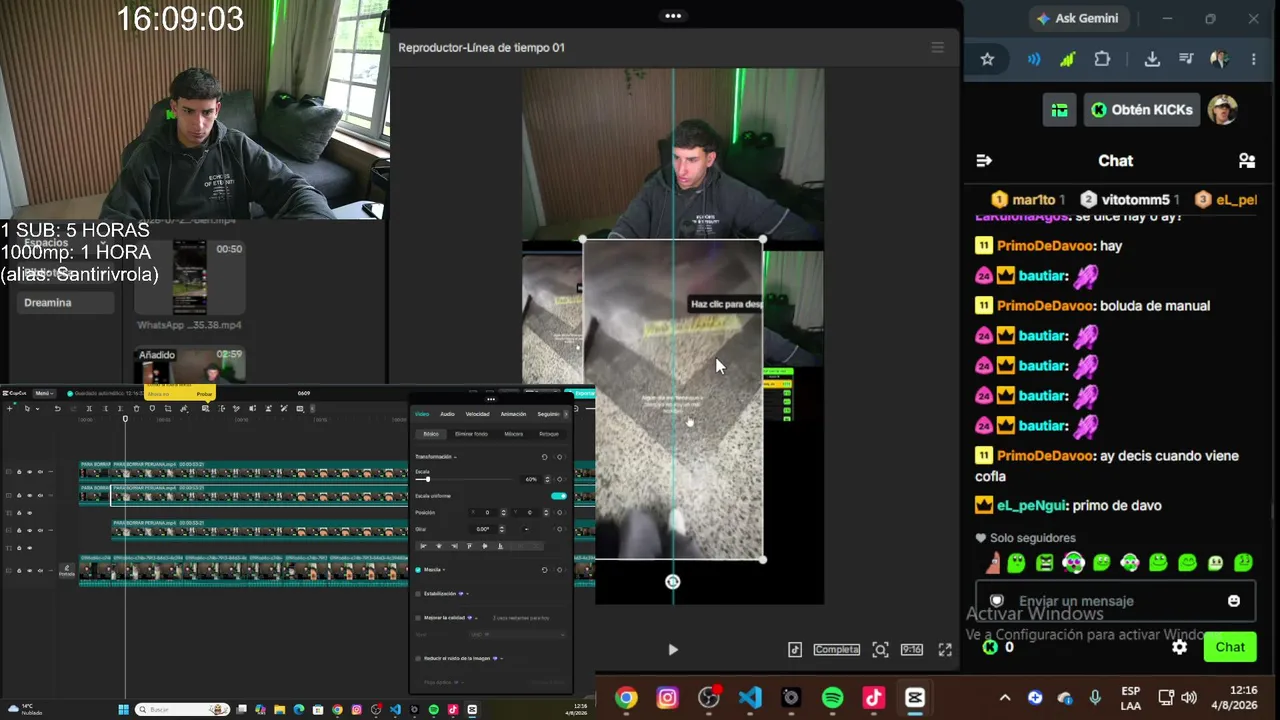Open Visual Studio Code from the taskbar
This screenshot has width=1280, height=720.
750,698
